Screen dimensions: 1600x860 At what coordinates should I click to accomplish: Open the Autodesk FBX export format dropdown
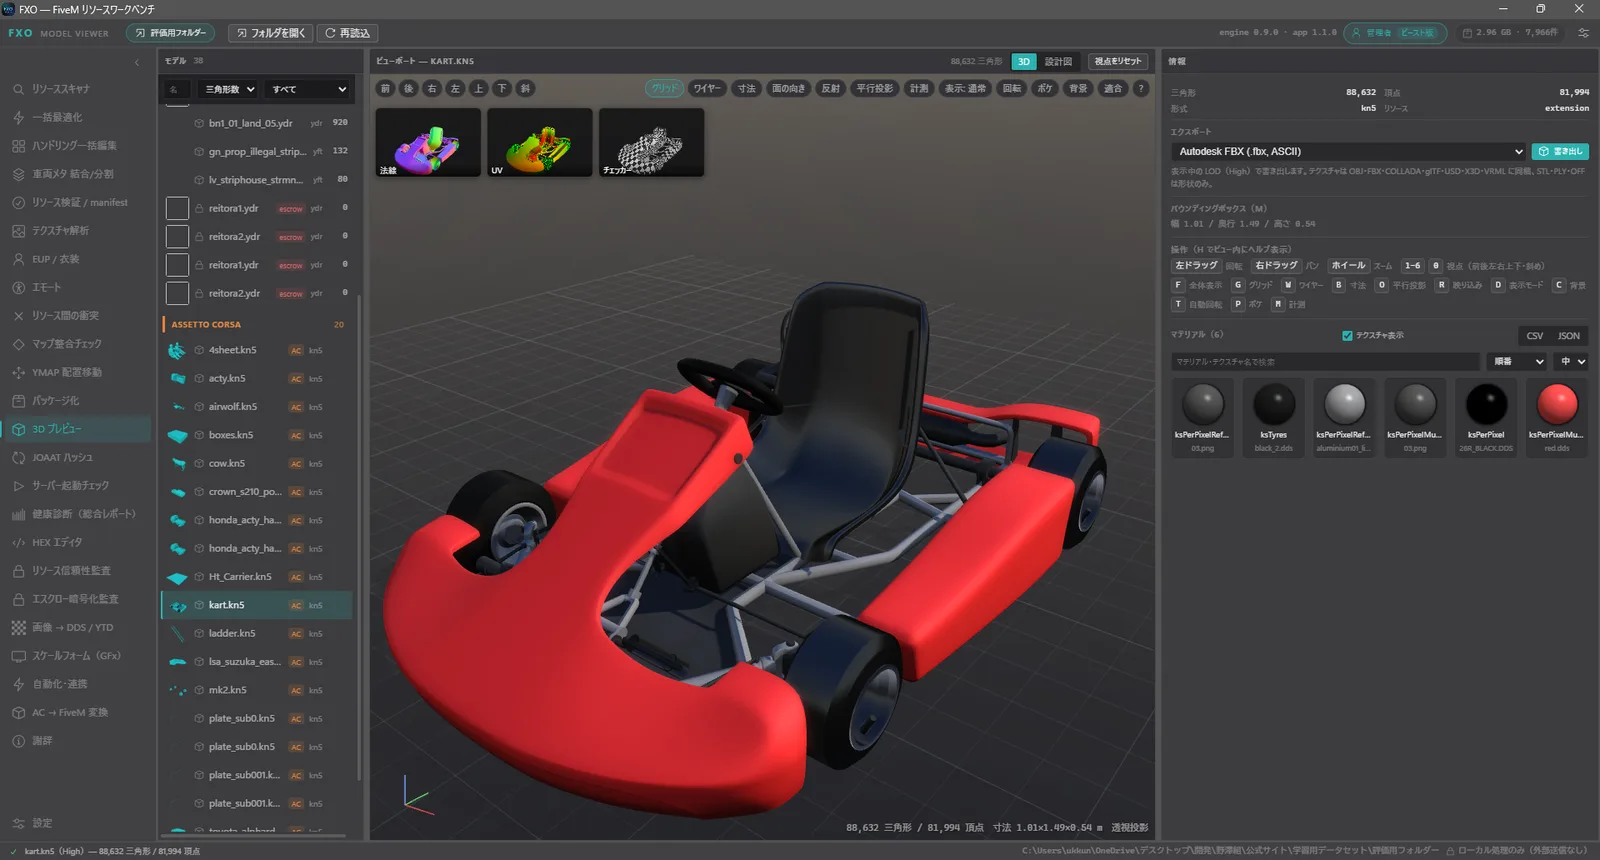(x=1349, y=152)
